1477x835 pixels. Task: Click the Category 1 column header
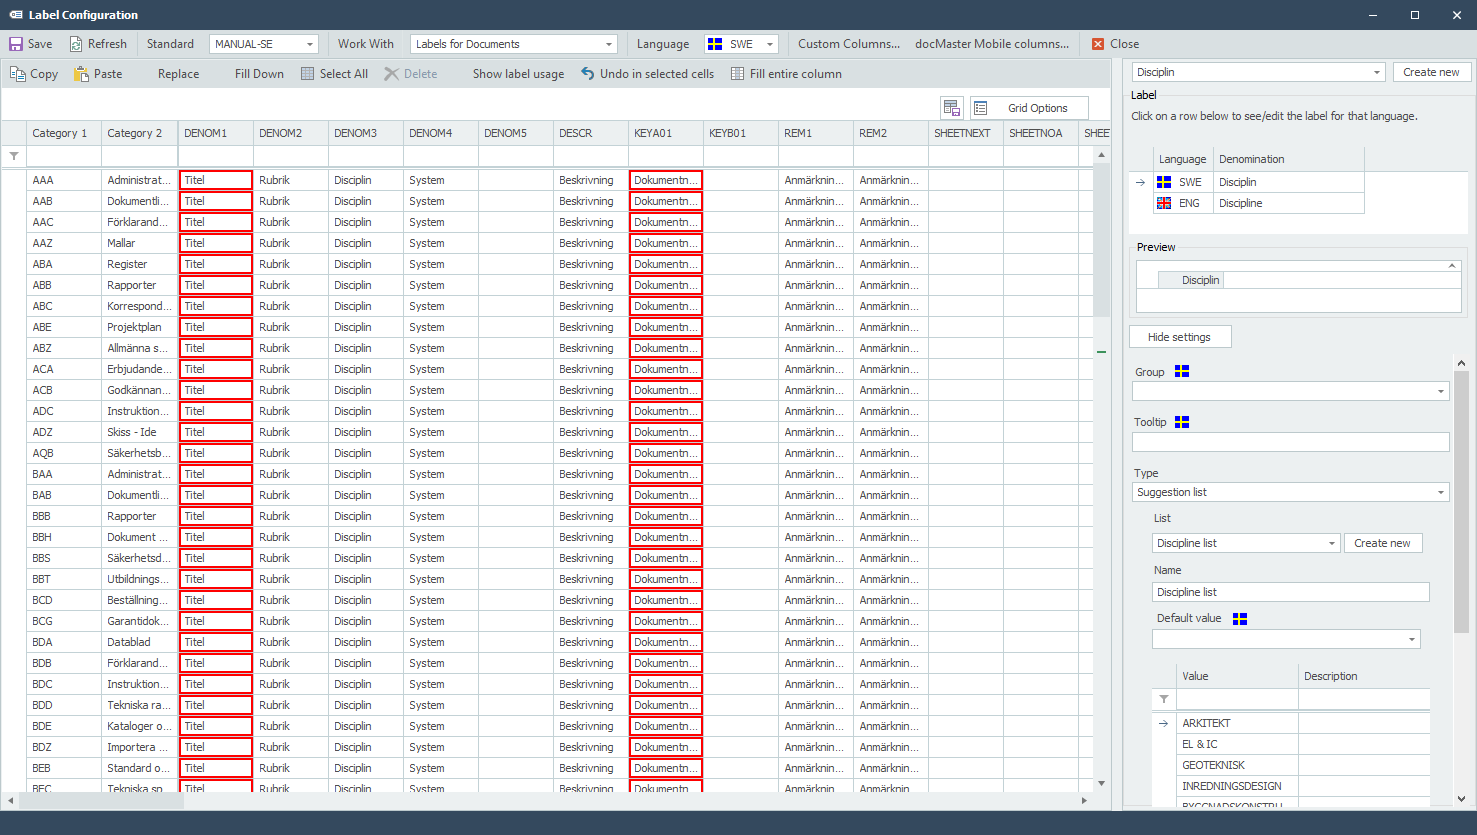(x=64, y=133)
